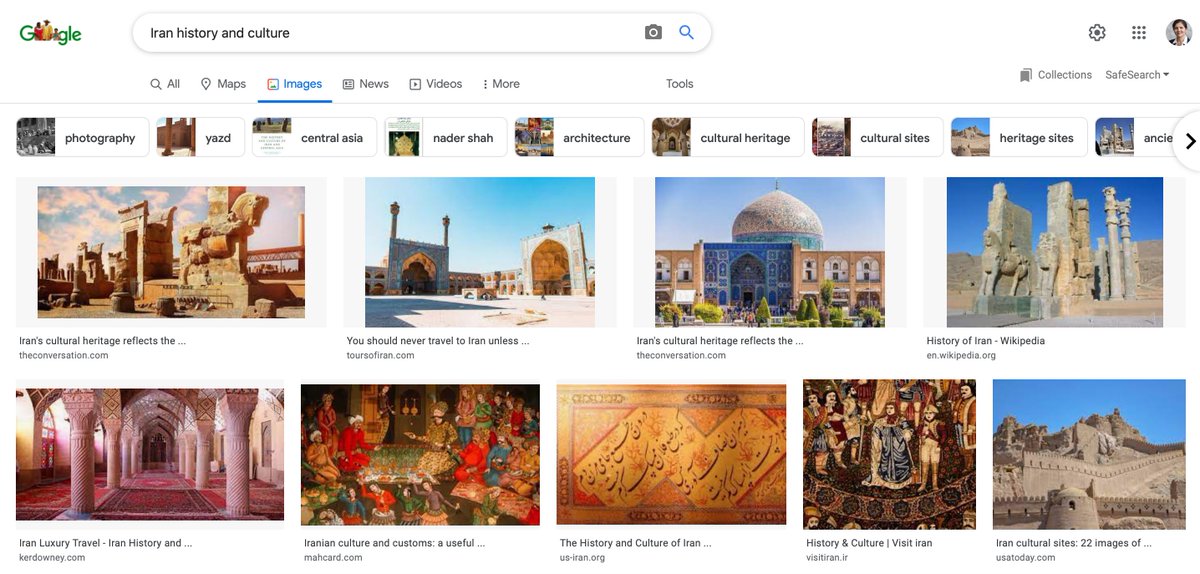Click the en.wikipedia.org source text

click(x=961, y=356)
